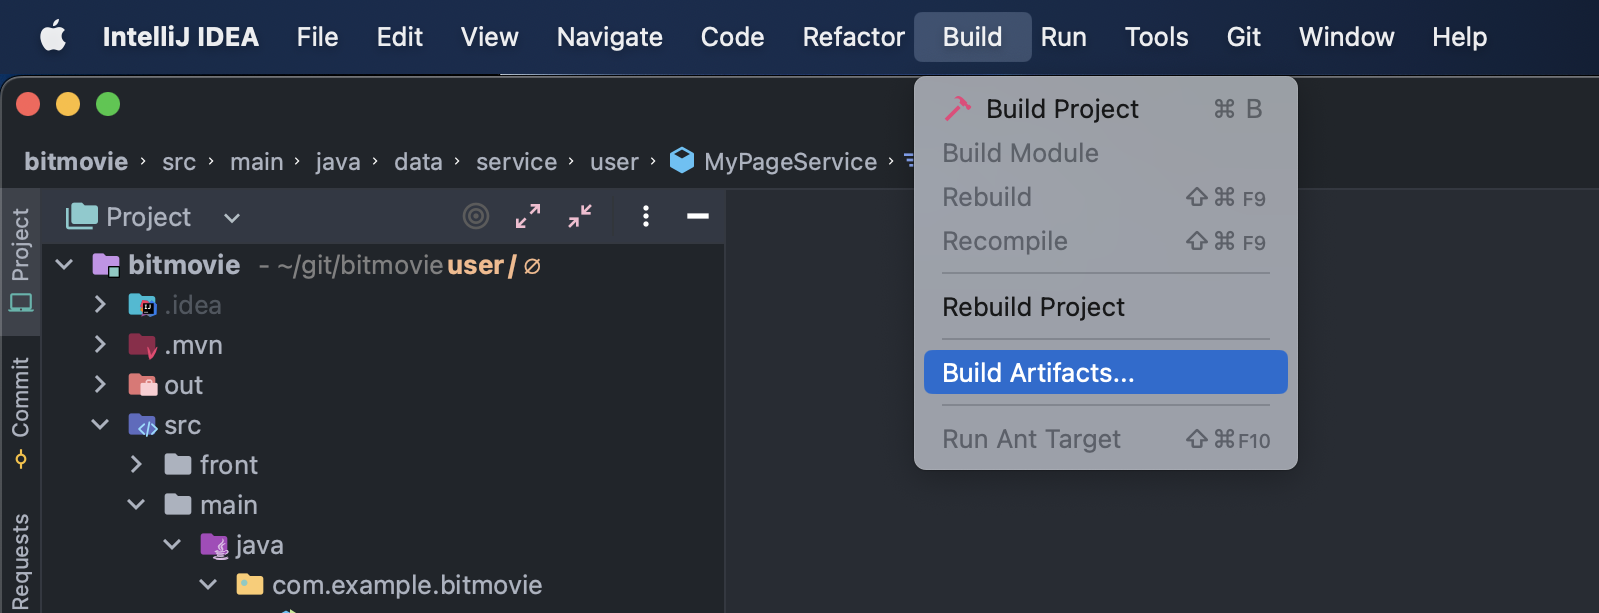Toggle the Commit tool window tab
The height and width of the screenshot is (613, 1599).
(21, 410)
